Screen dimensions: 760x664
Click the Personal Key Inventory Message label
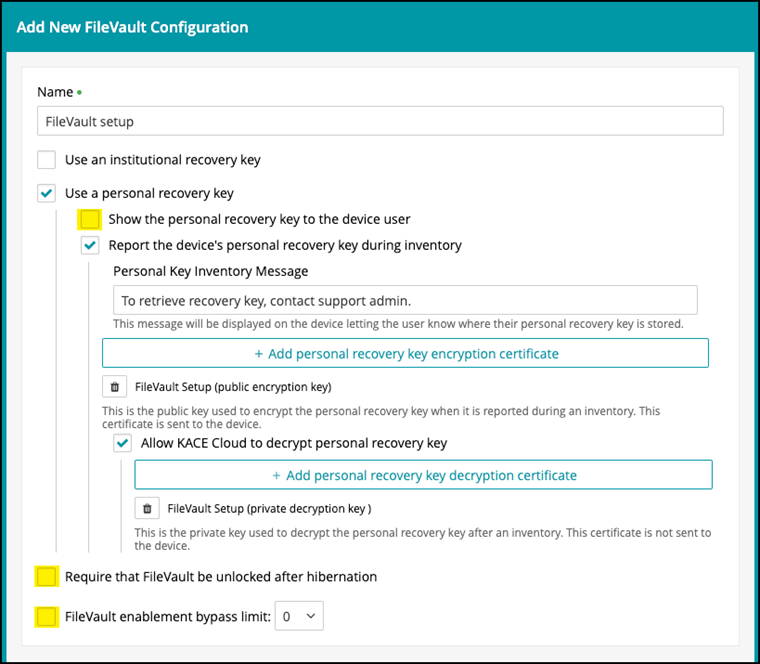click(210, 271)
